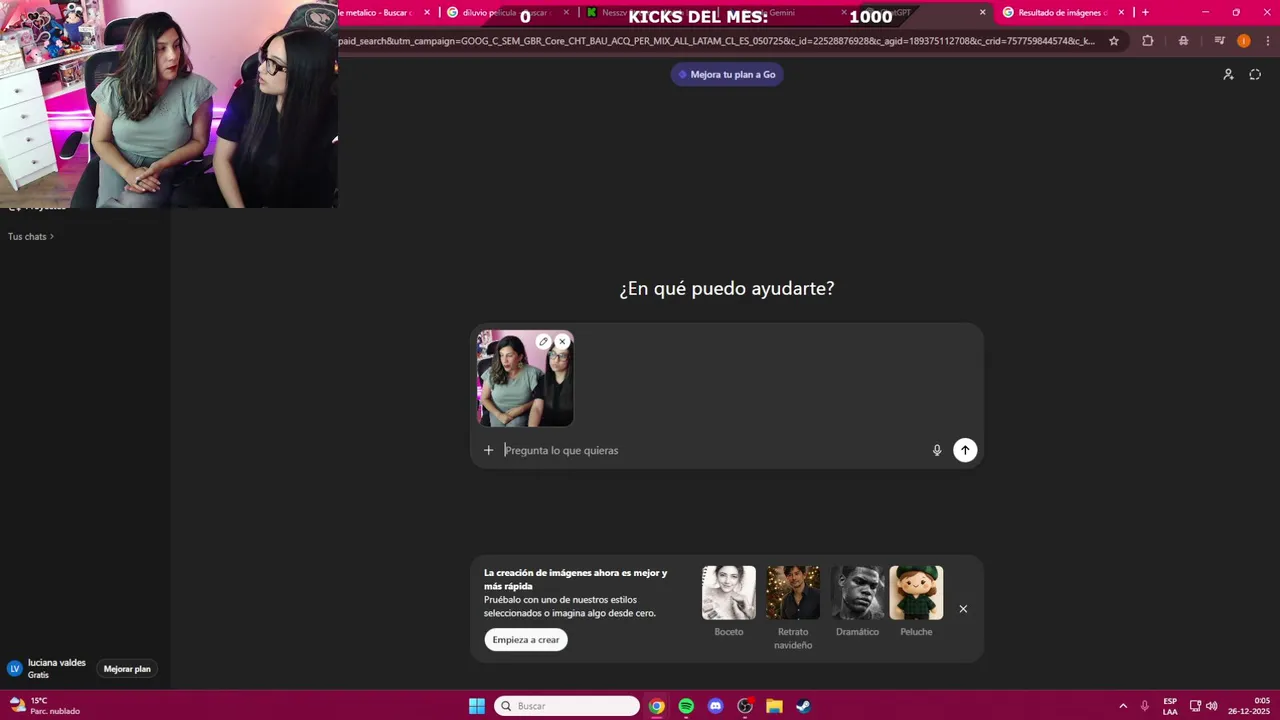Open the plus attachment menu in the prompt box
The height and width of the screenshot is (720, 1280).
click(488, 450)
